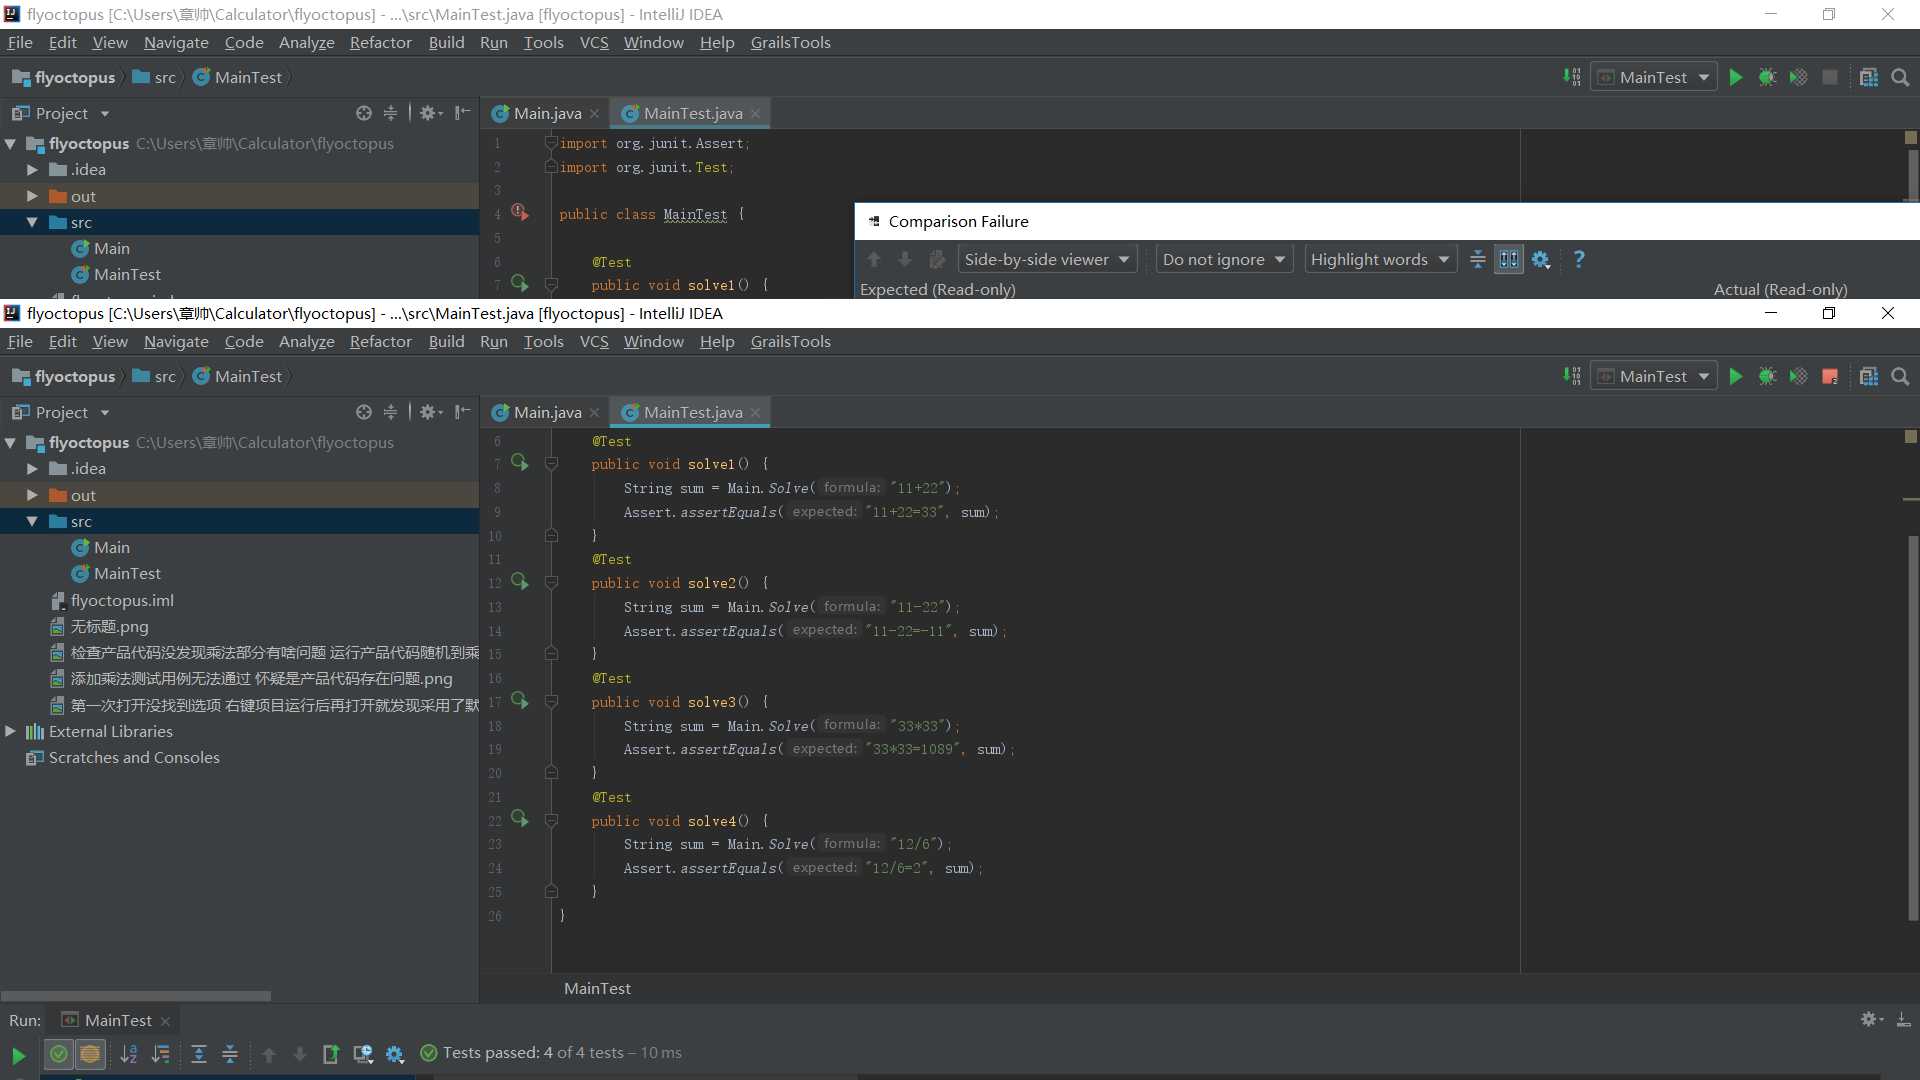Run MainTest in front window toolbar
1920x1080 pixels.
(x=1736, y=376)
